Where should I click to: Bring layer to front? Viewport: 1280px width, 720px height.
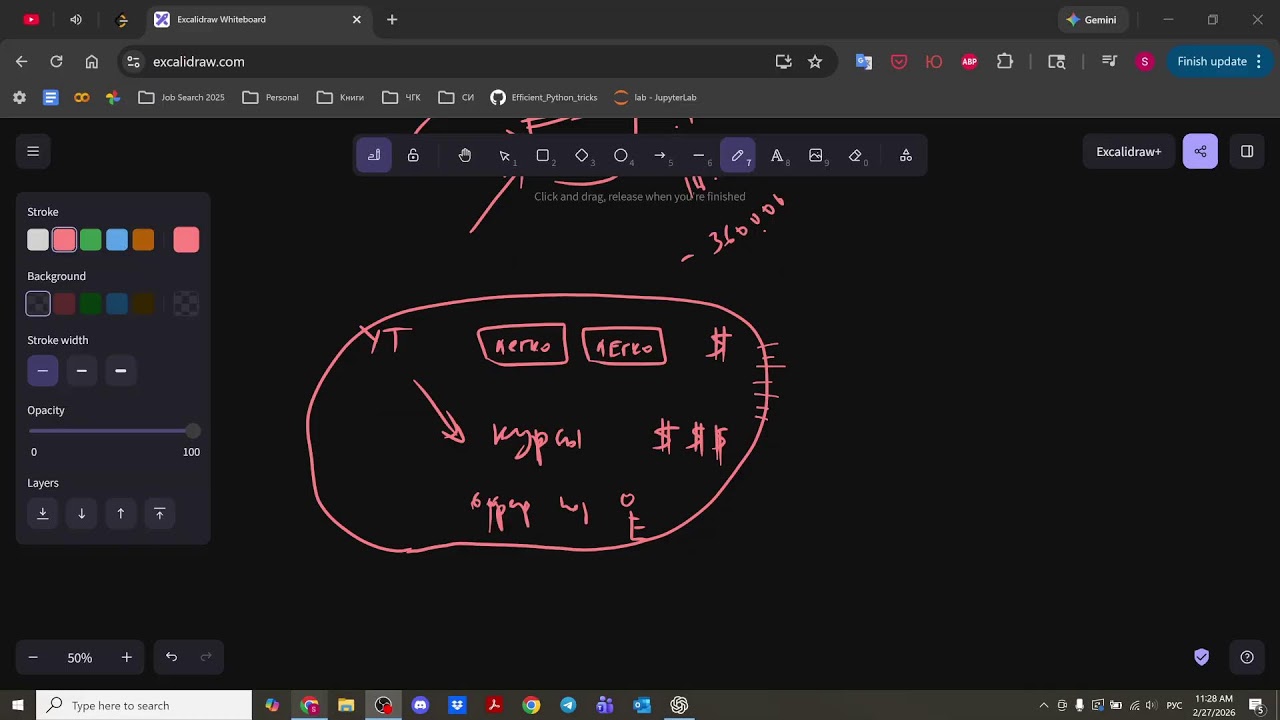(160, 514)
